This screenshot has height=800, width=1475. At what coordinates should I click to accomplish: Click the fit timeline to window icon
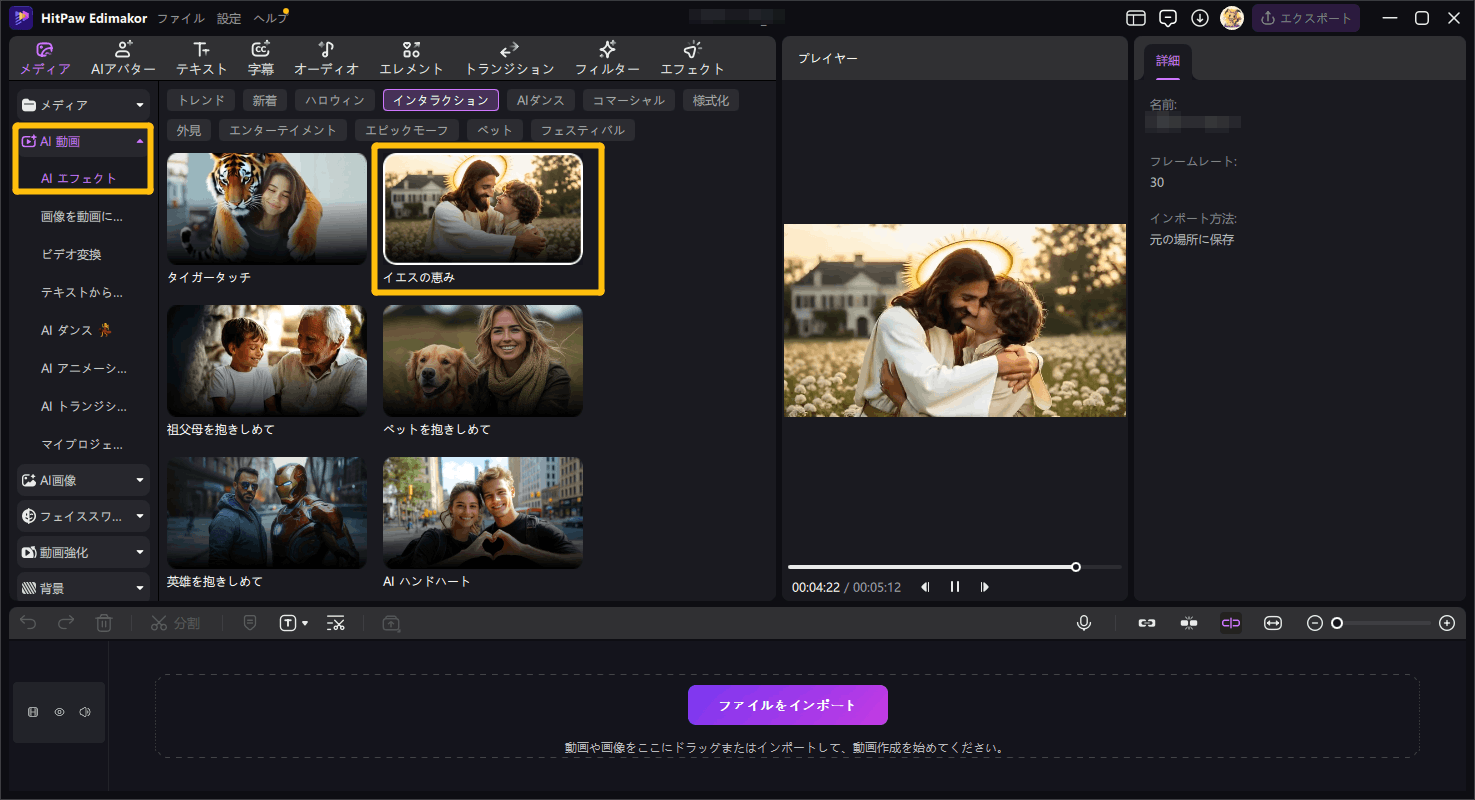coord(1272,623)
